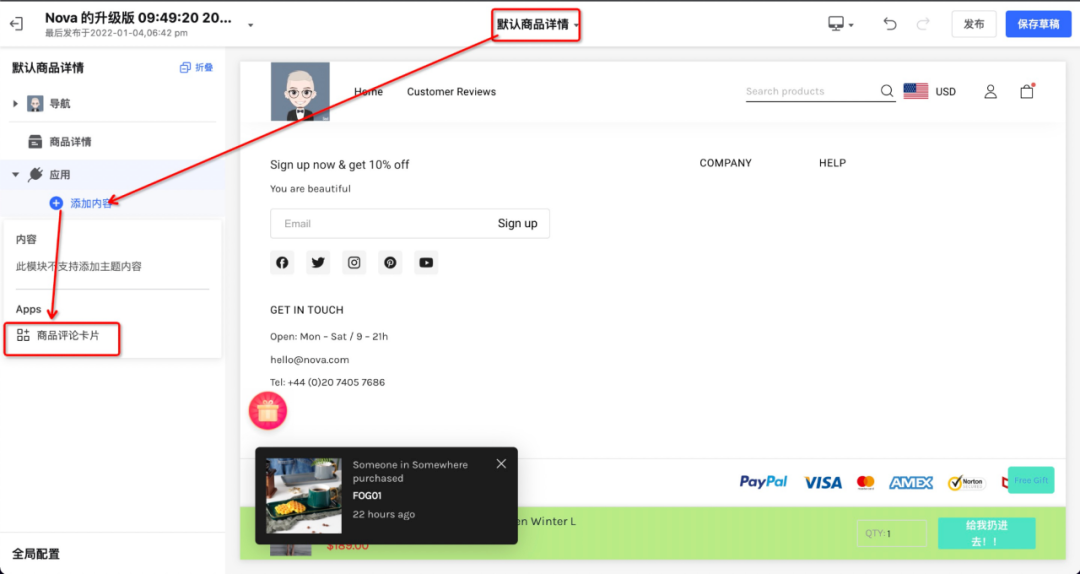The image size is (1080, 574).
Task: Click the undo arrow icon
Action: [889, 24]
